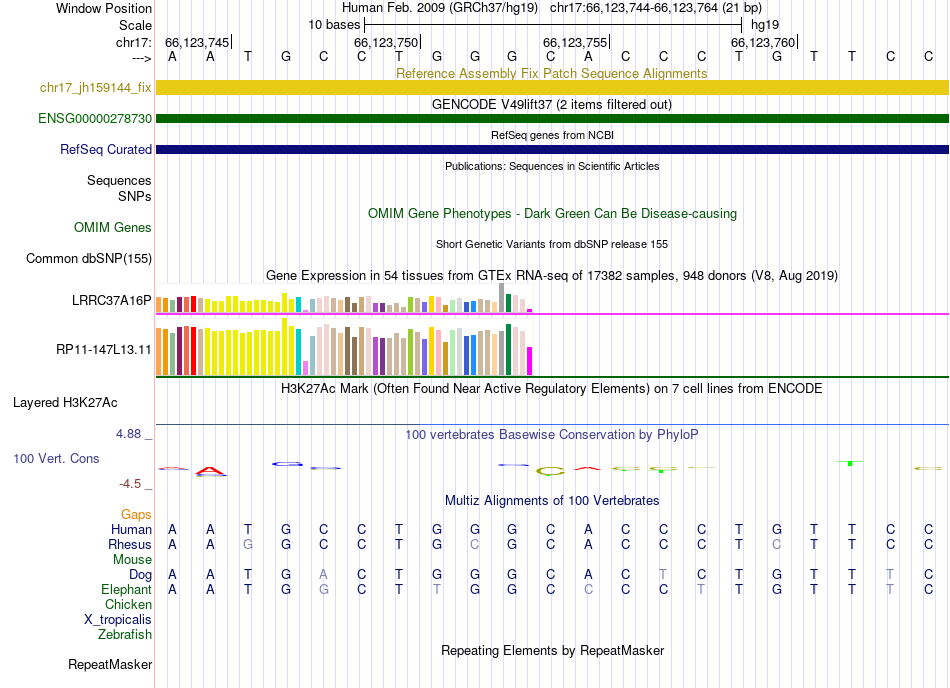The image size is (950, 688).
Task: Open 100 vertebrates Basewise Conservation by PhyloP title
Action: [x=552, y=434]
